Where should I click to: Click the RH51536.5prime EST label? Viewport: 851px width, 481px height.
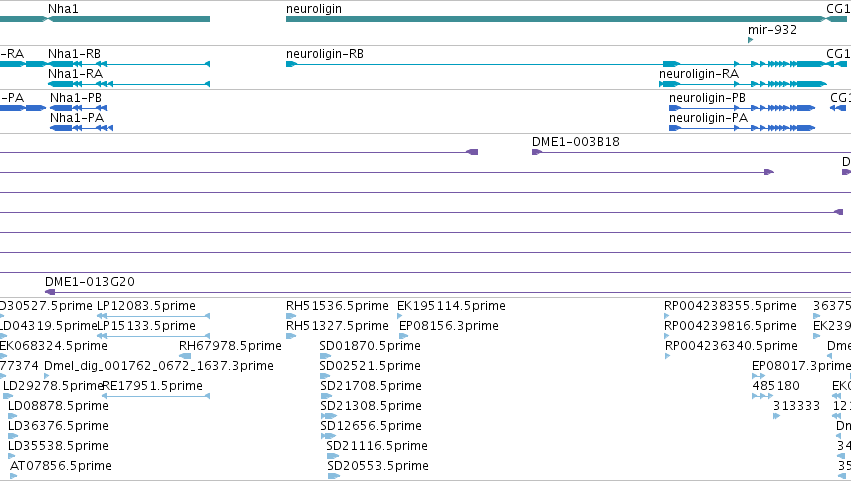[x=337, y=306]
